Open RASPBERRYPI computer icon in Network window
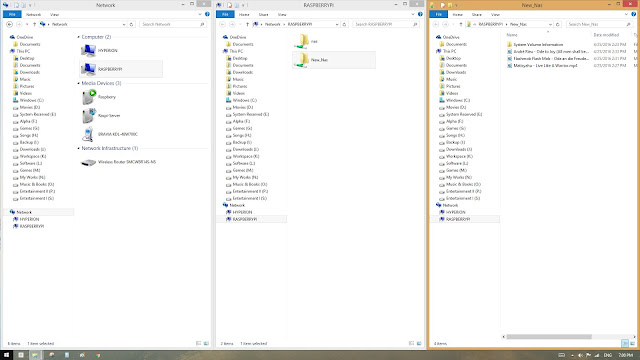 point(89,69)
